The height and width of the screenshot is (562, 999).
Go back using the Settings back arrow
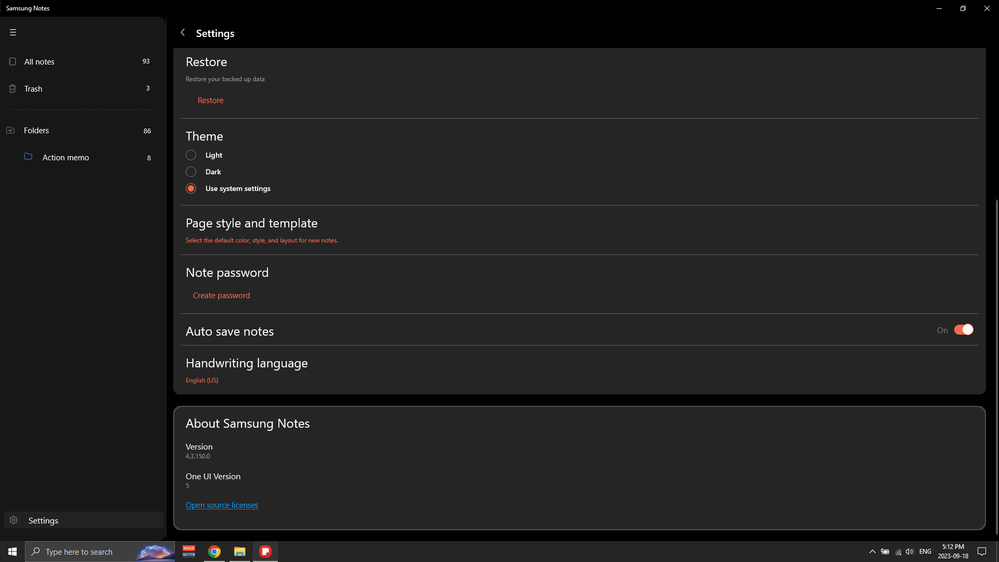click(183, 33)
